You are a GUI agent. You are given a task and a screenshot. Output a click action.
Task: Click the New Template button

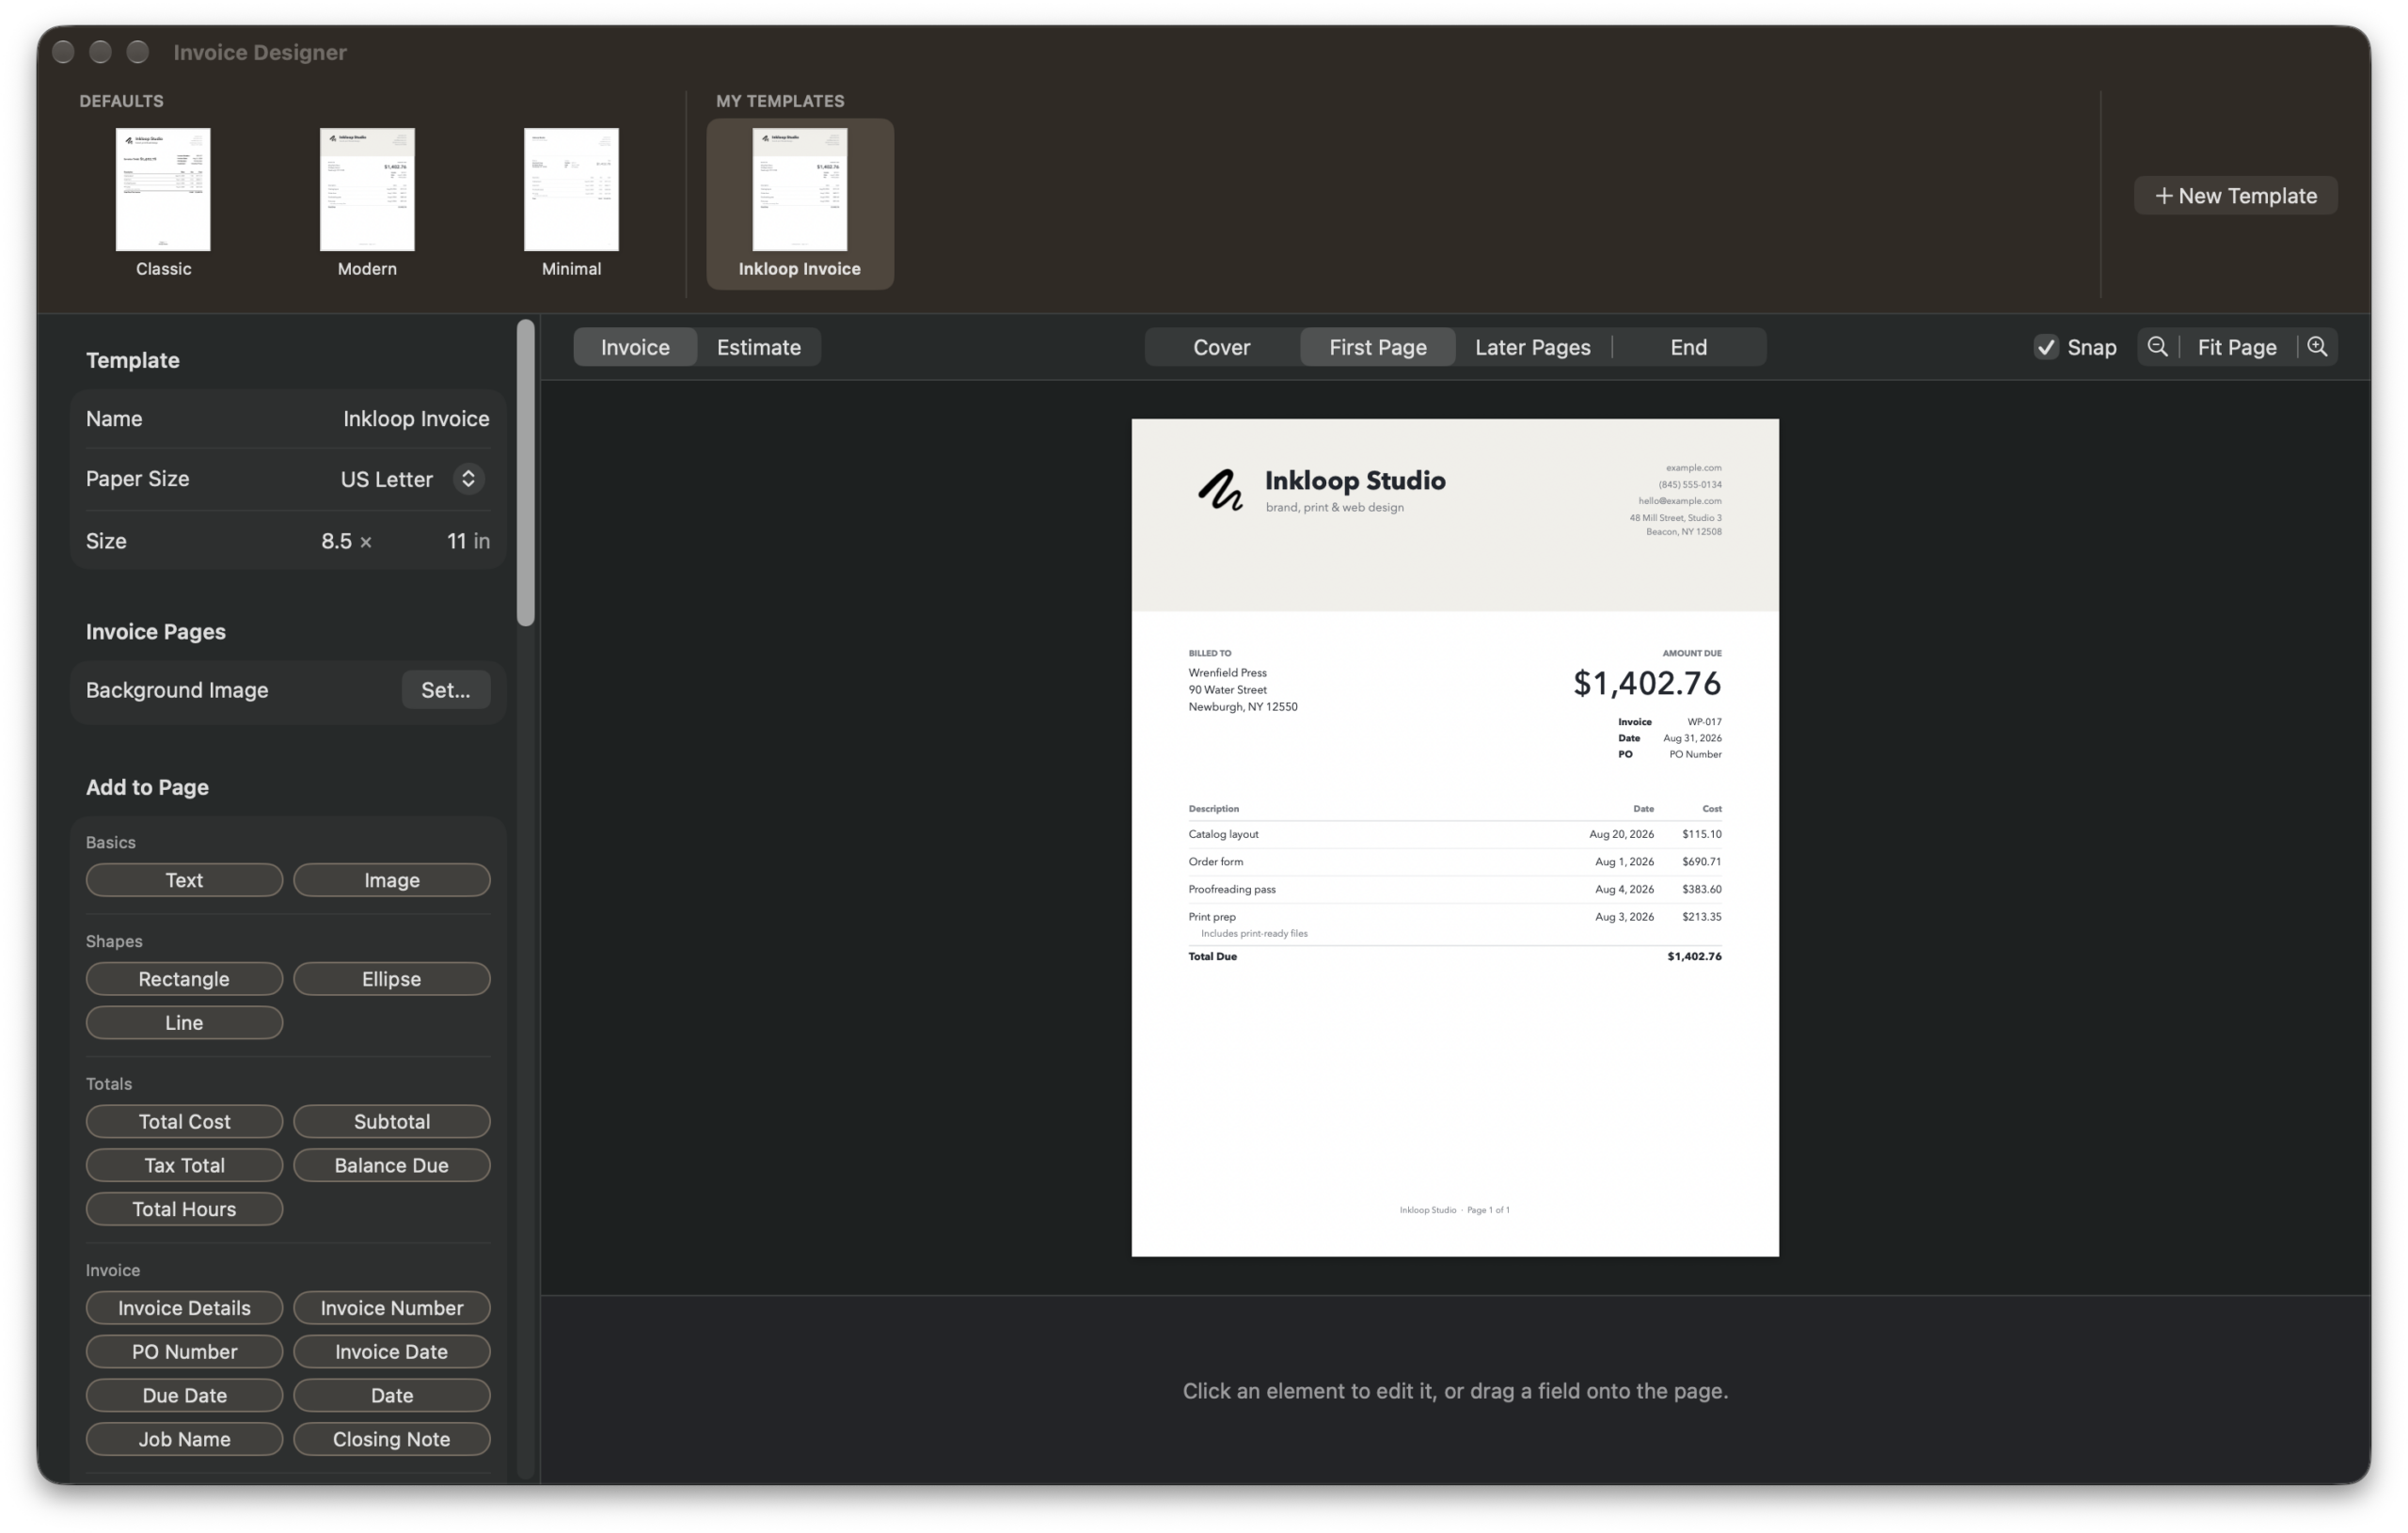click(x=2235, y=196)
